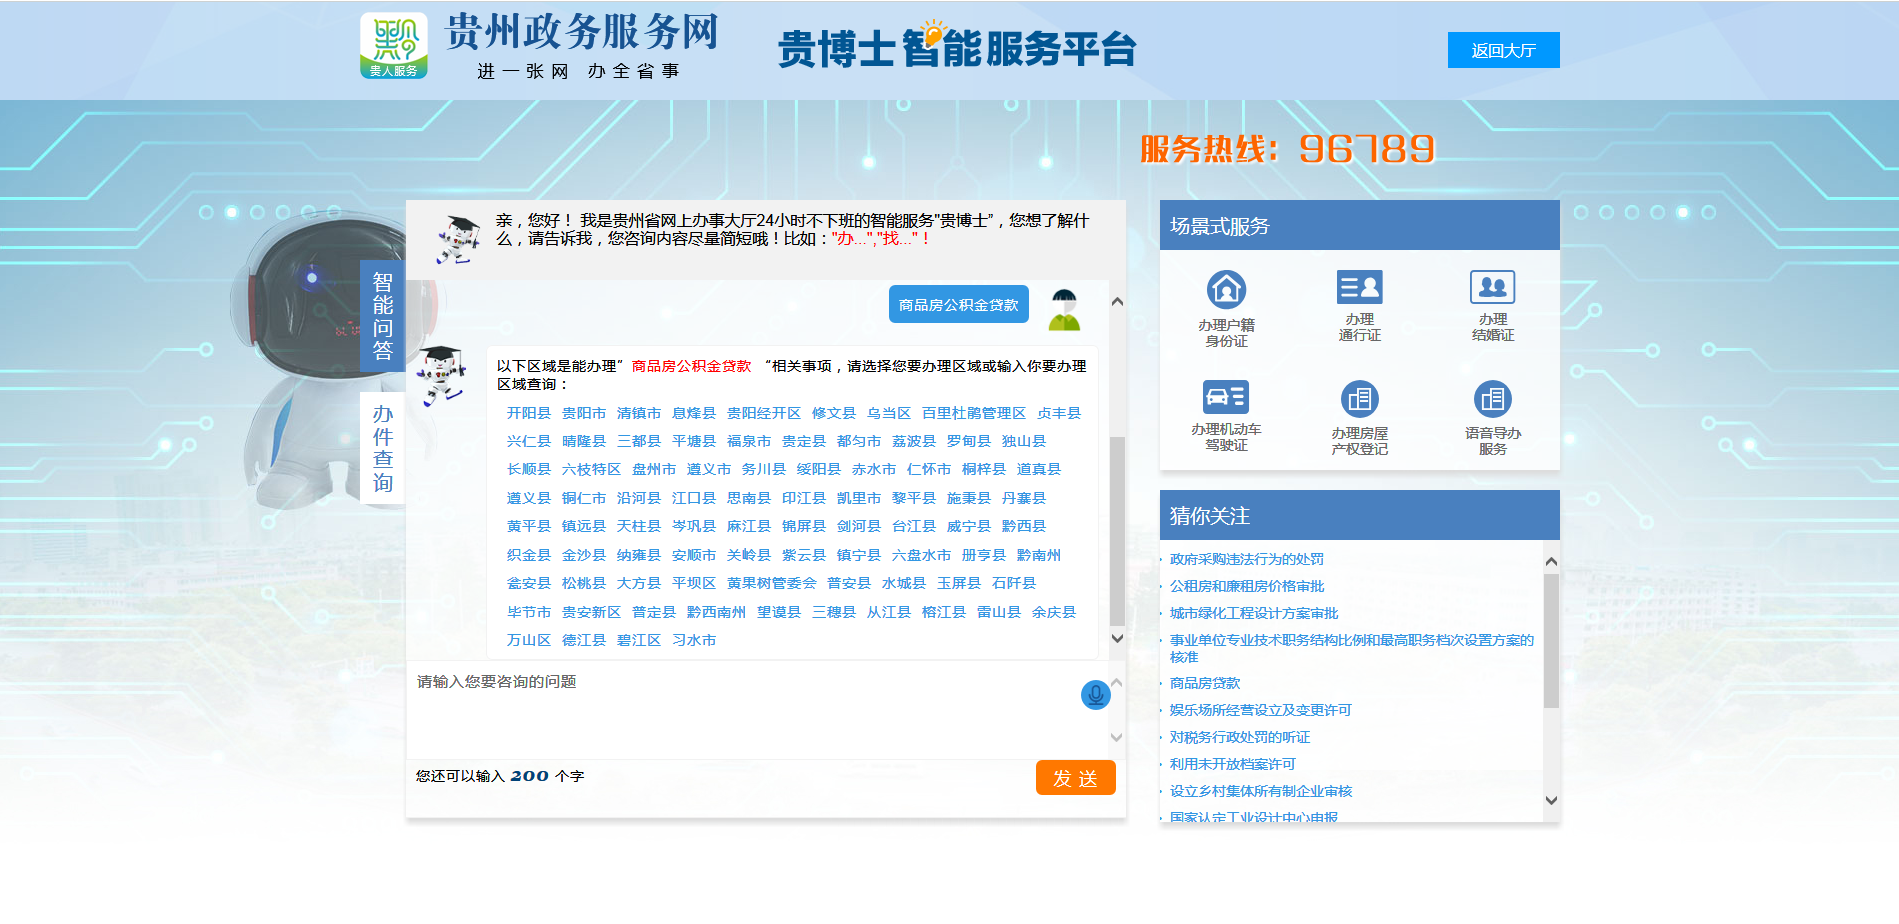The width and height of the screenshot is (1899, 924).
Task: Choose the 贵阳市 region link
Action: 583,413
